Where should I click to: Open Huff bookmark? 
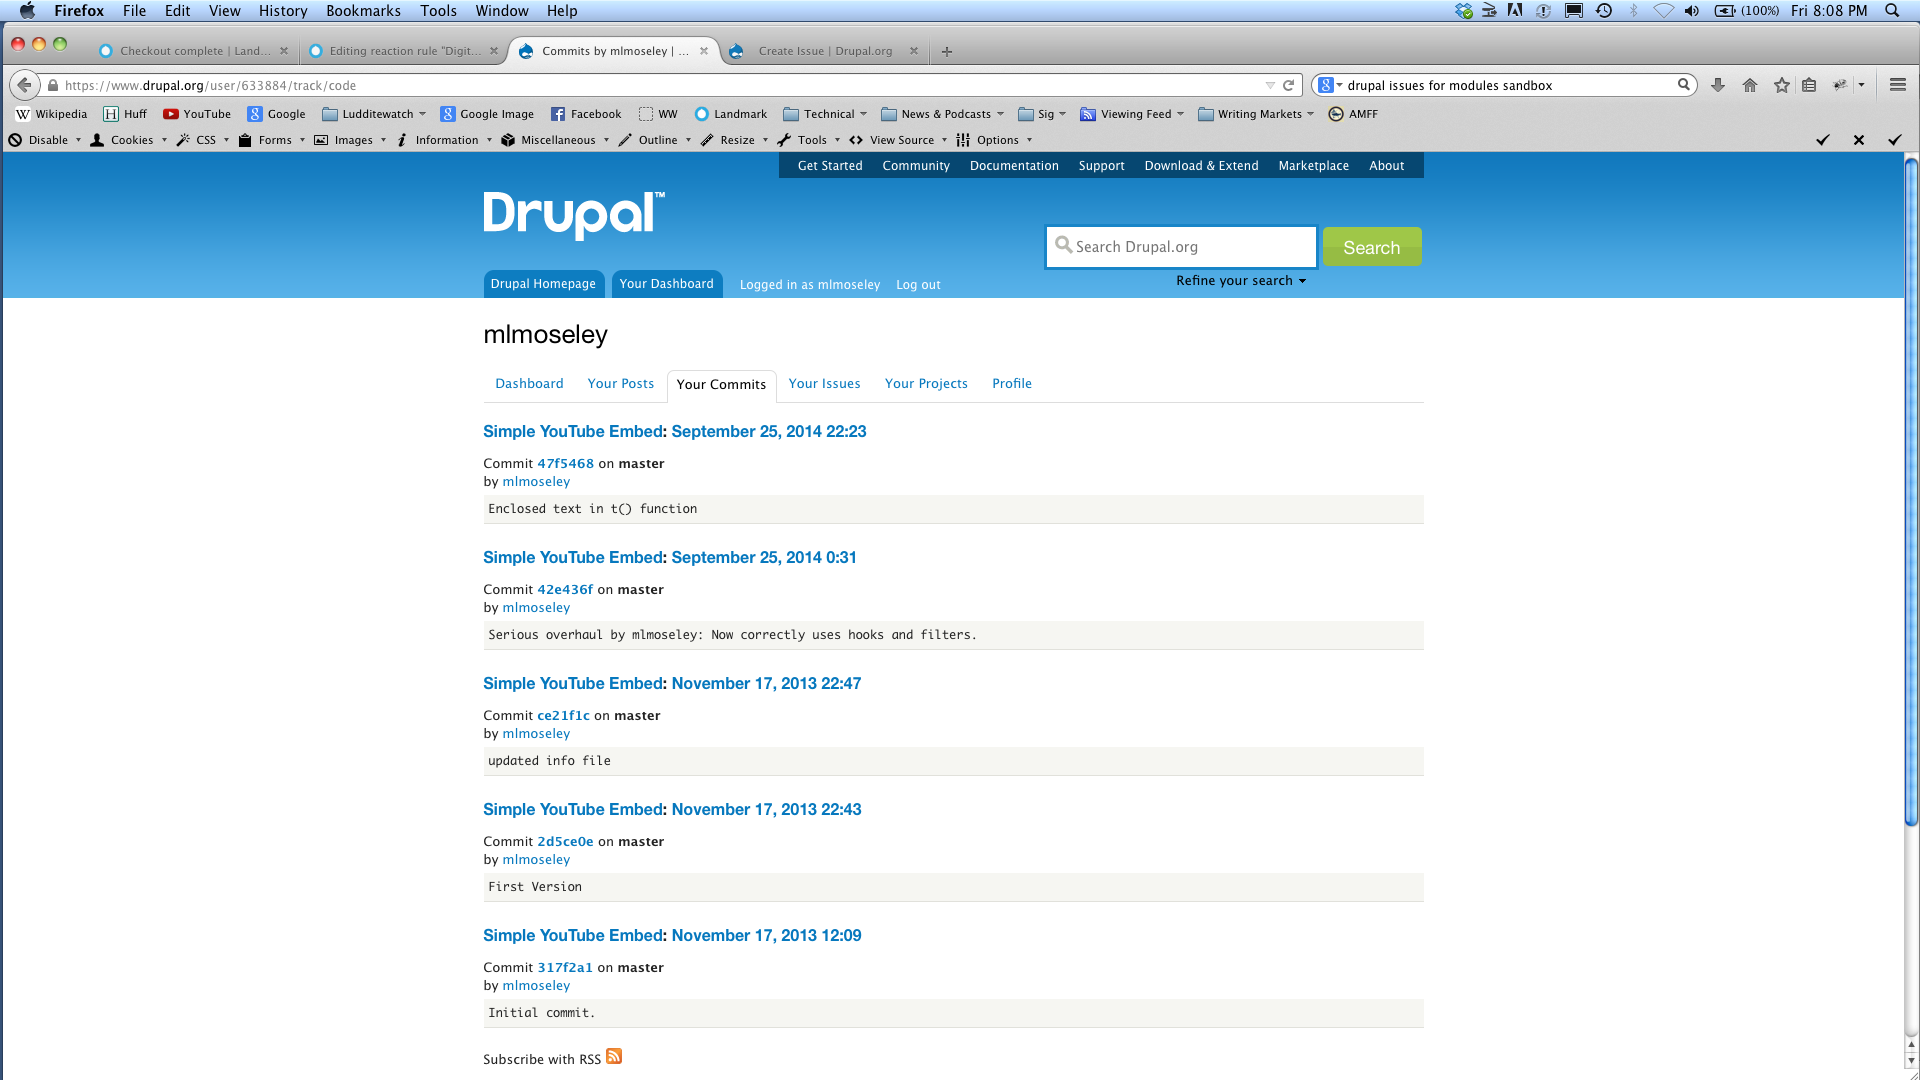point(126,114)
